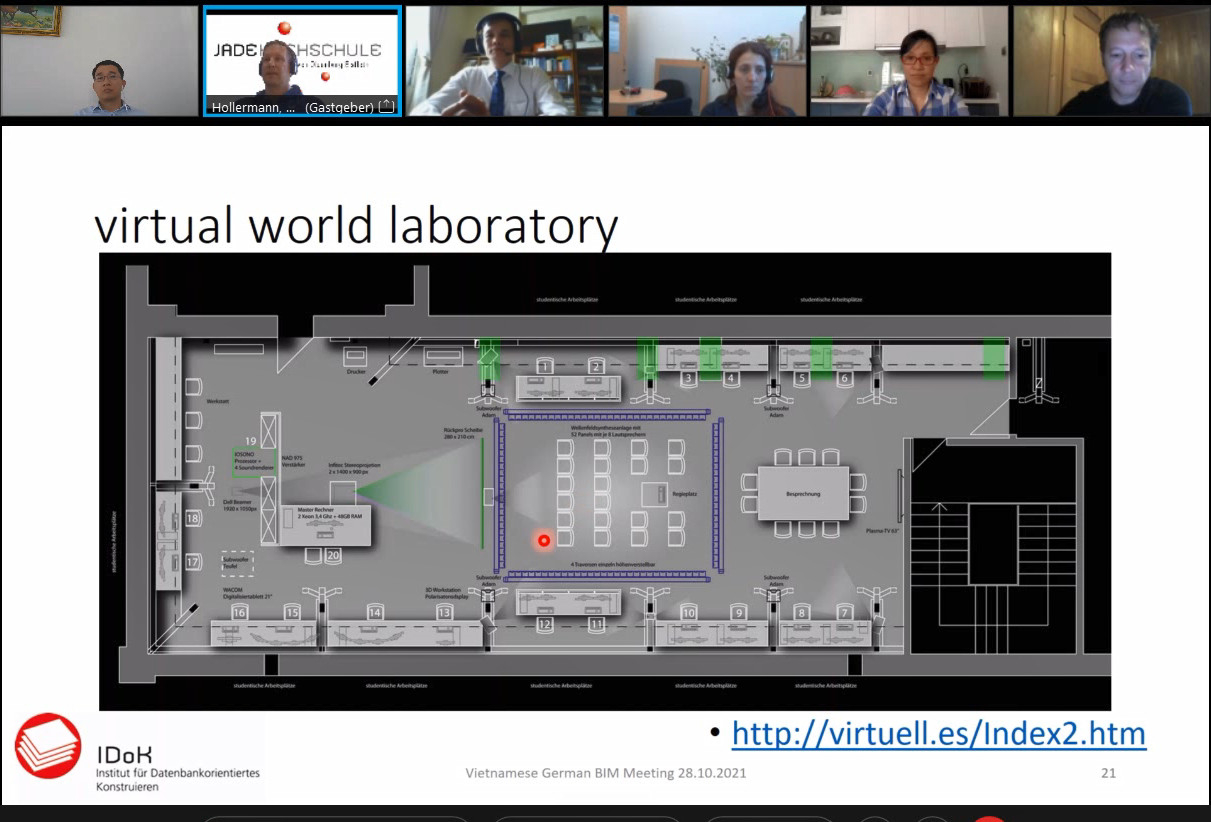Screen dimensions: 1211x822
Task: Click the Besprechung meeting table on the plan
Action: [x=803, y=493]
